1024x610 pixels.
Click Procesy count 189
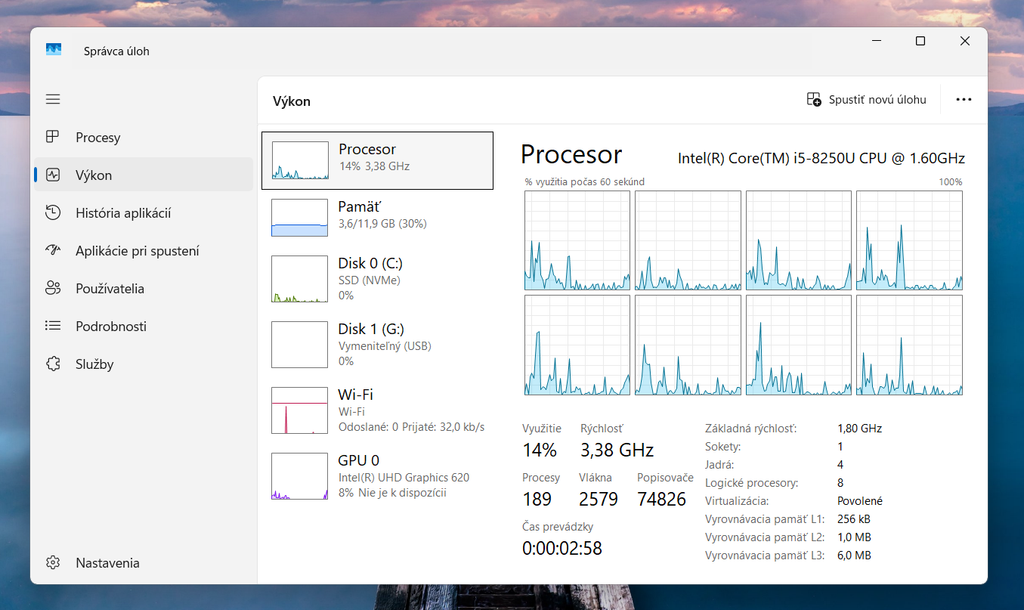pyautogui.click(x=537, y=499)
